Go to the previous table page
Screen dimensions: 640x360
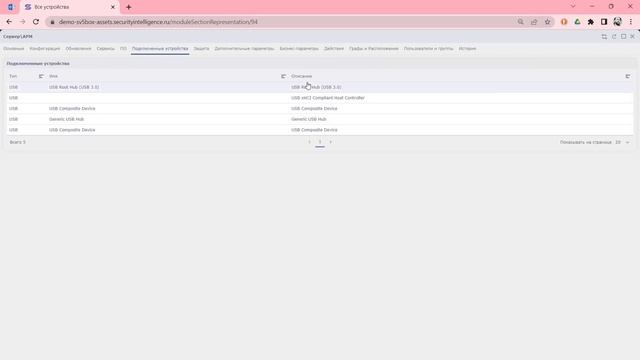tap(309, 142)
